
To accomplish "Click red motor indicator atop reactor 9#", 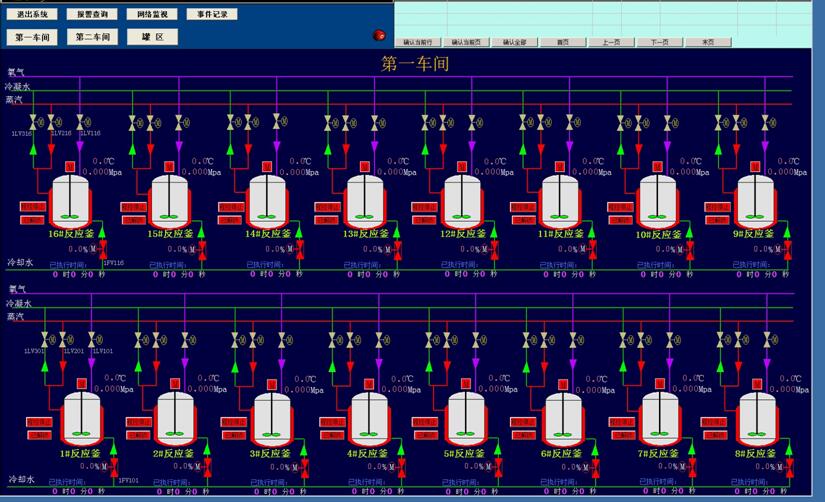I will (x=755, y=167).
